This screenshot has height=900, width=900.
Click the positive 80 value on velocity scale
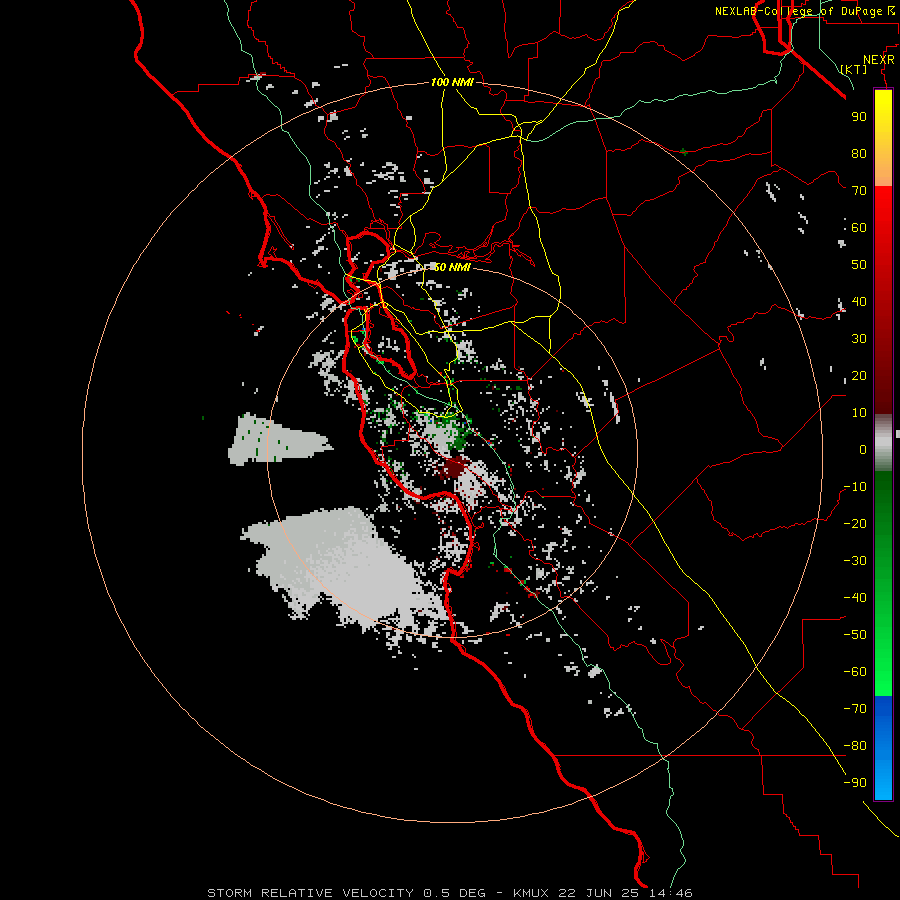pyautogui.click(x=859, y=153)
